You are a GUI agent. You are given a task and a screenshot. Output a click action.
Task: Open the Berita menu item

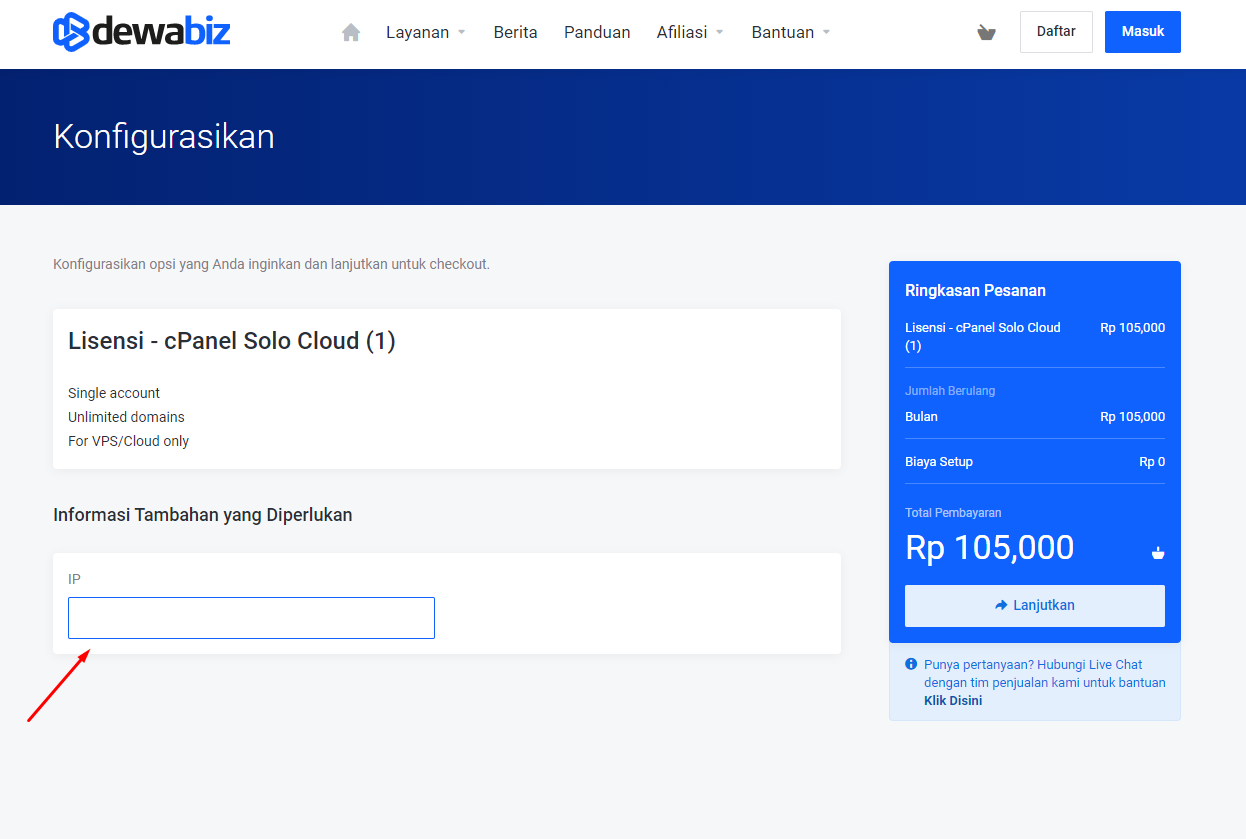point(515,32)
